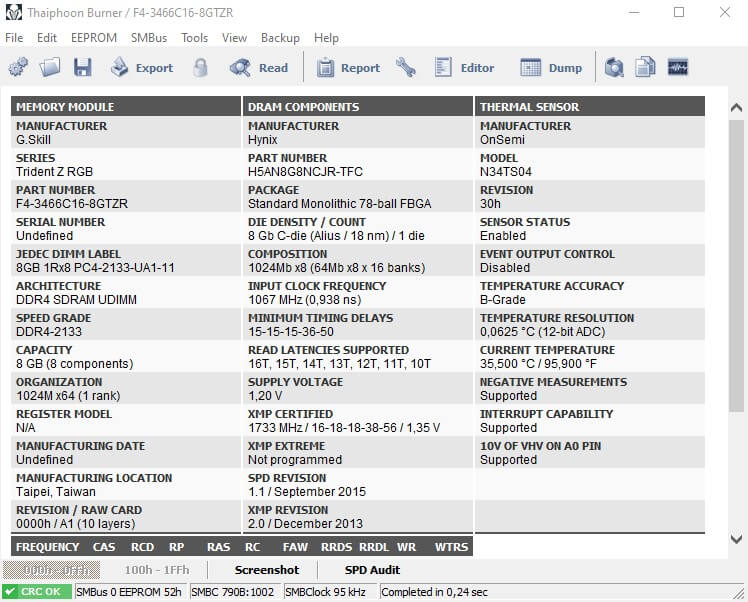Click the copy documents icon
This screenshot has width=748, height=602.
(x=646, y=68)
